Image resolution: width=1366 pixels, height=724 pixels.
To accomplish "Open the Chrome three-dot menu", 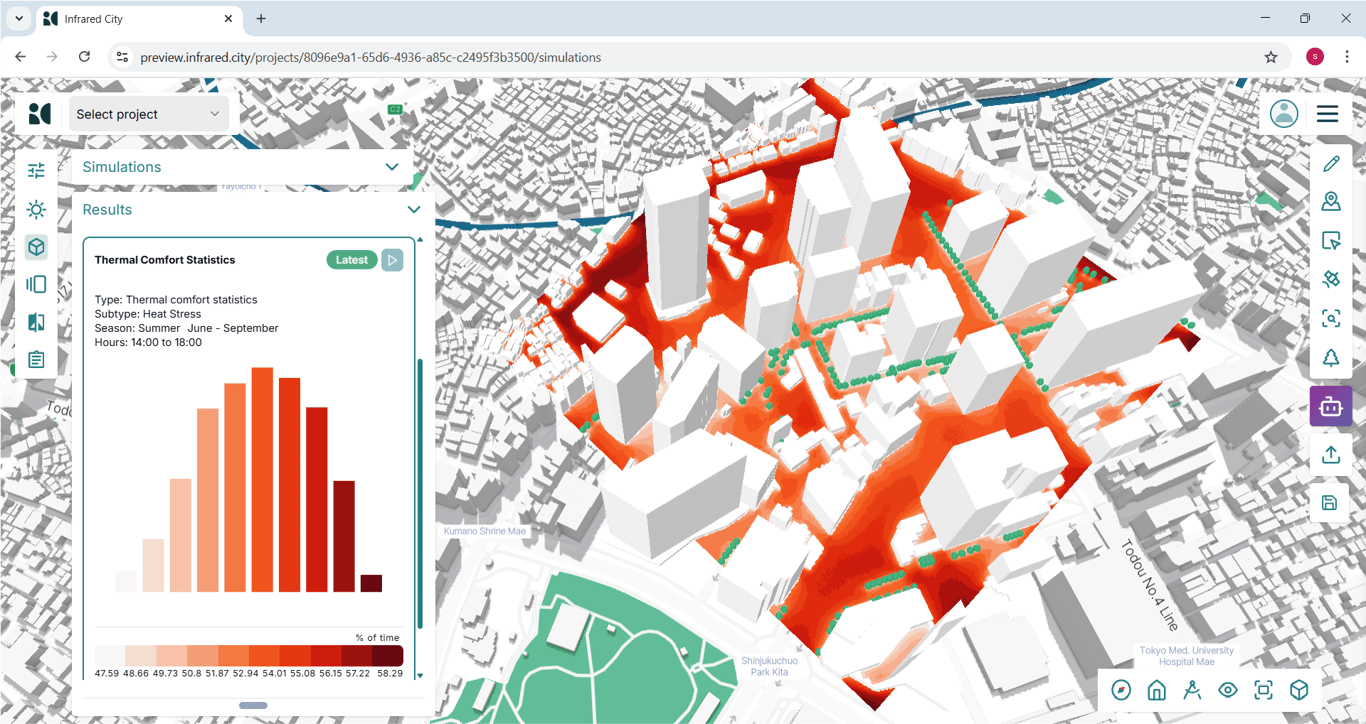I will [x=1345, y=57].
